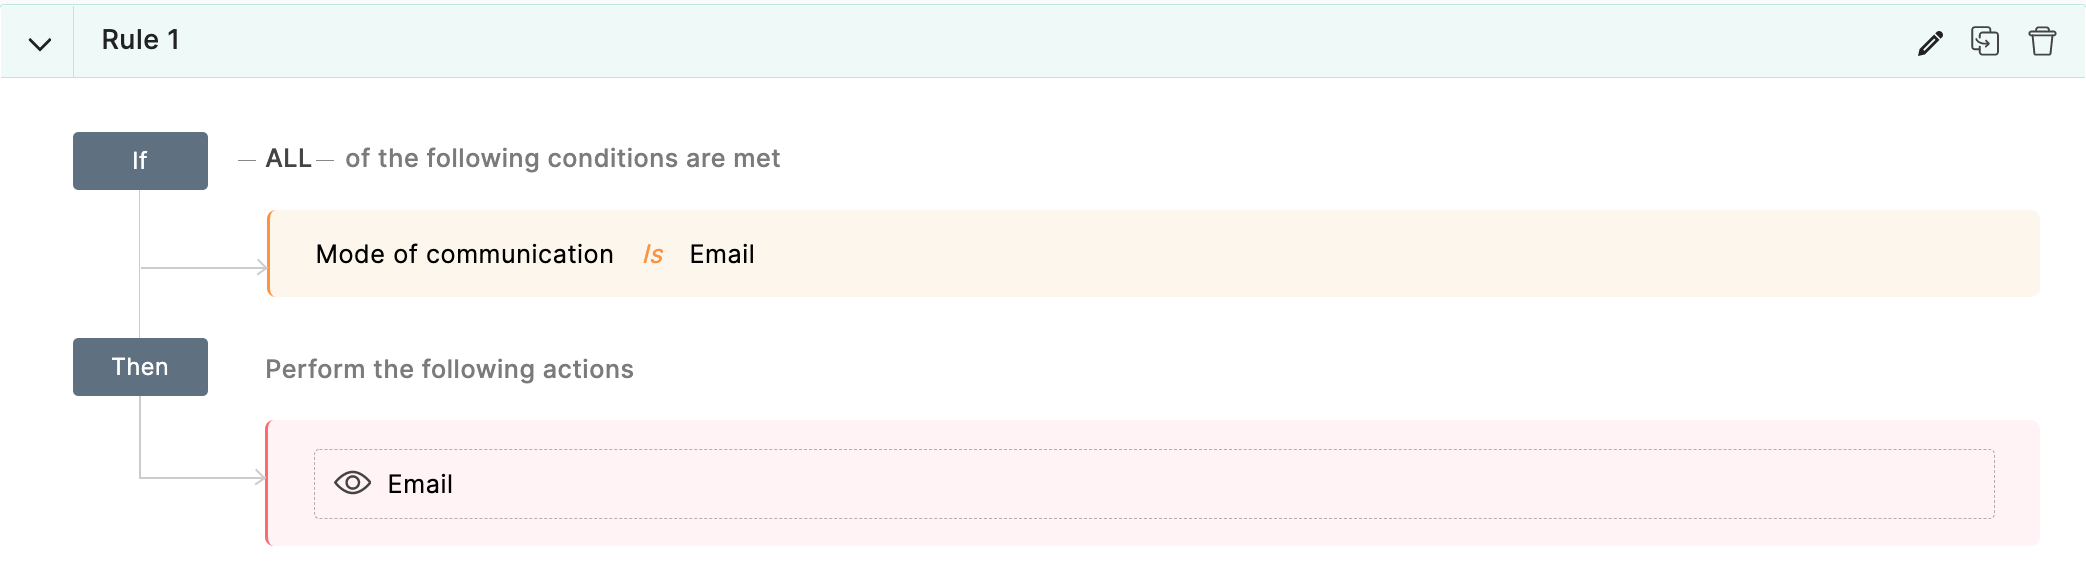
Task: Click empty area of the dashed Email action box
Action: pos(1200,484)
